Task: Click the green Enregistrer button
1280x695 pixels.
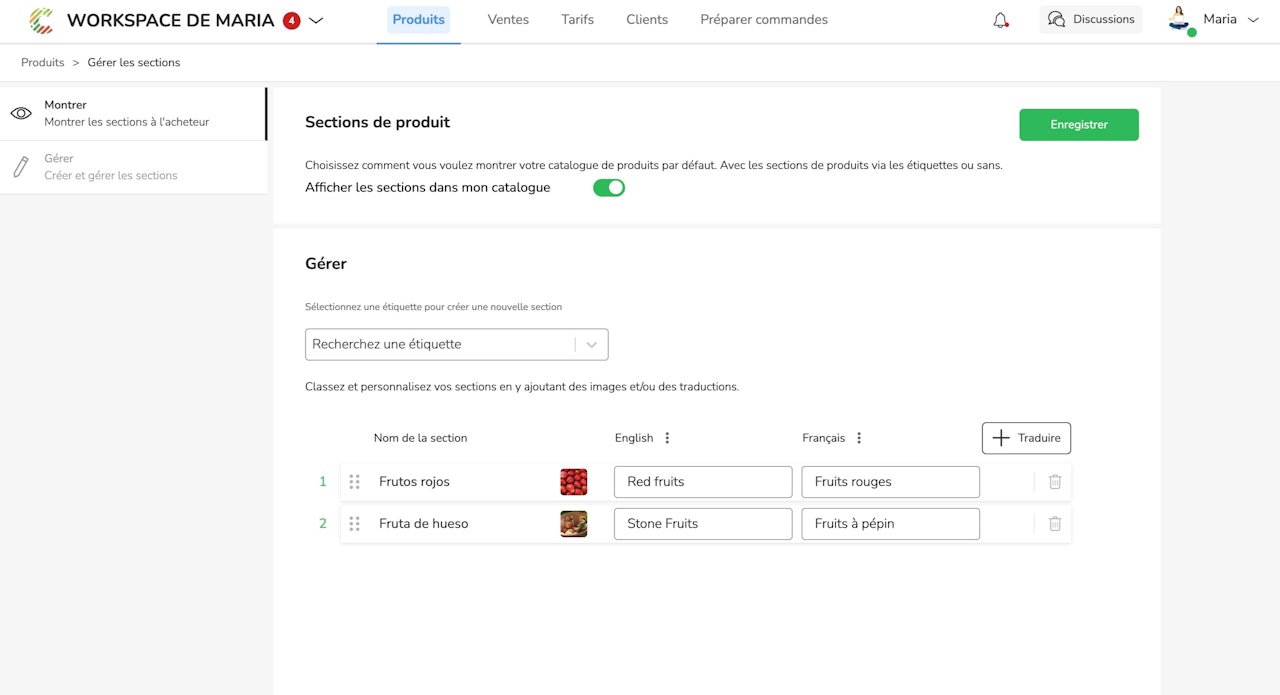Action: click(x=1078, y=125)
